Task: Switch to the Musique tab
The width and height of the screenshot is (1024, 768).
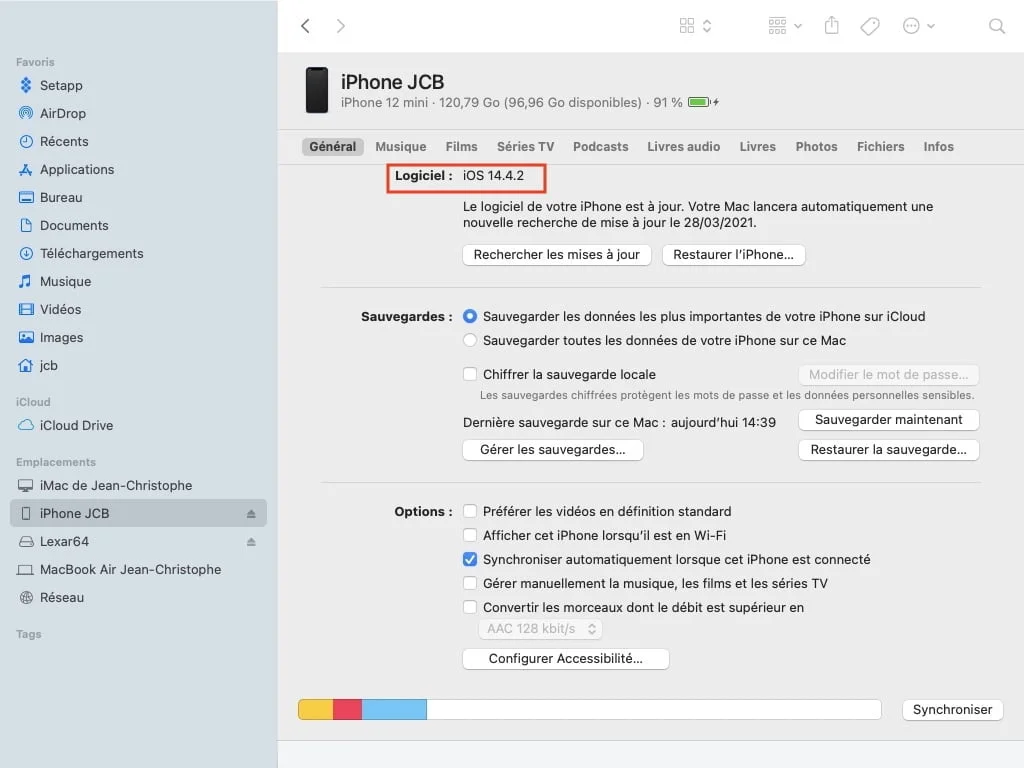Action: [400, 147]
